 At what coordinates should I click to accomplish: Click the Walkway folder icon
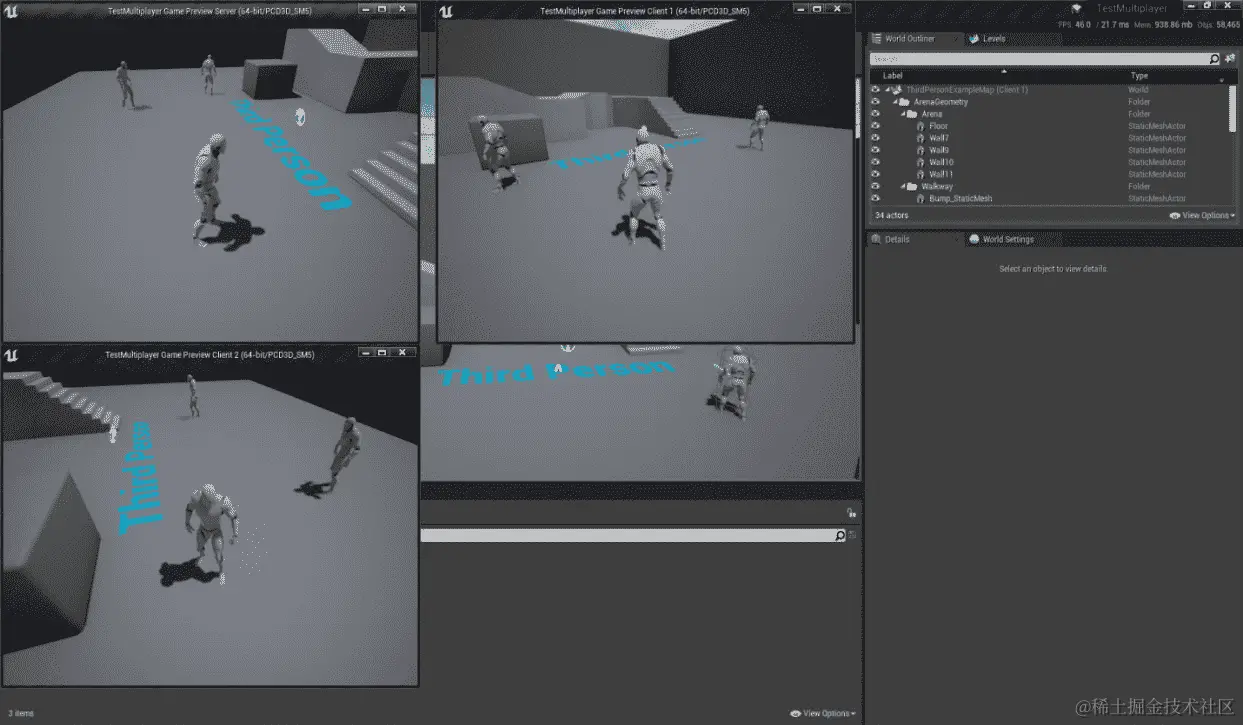pyautogui.click(x=912, y=186)
